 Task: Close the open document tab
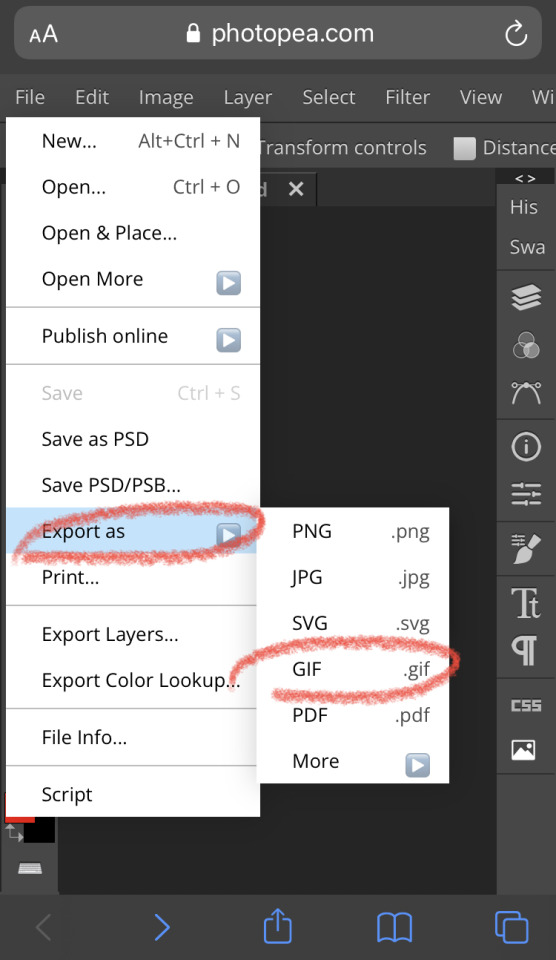[x=296, y=189]
